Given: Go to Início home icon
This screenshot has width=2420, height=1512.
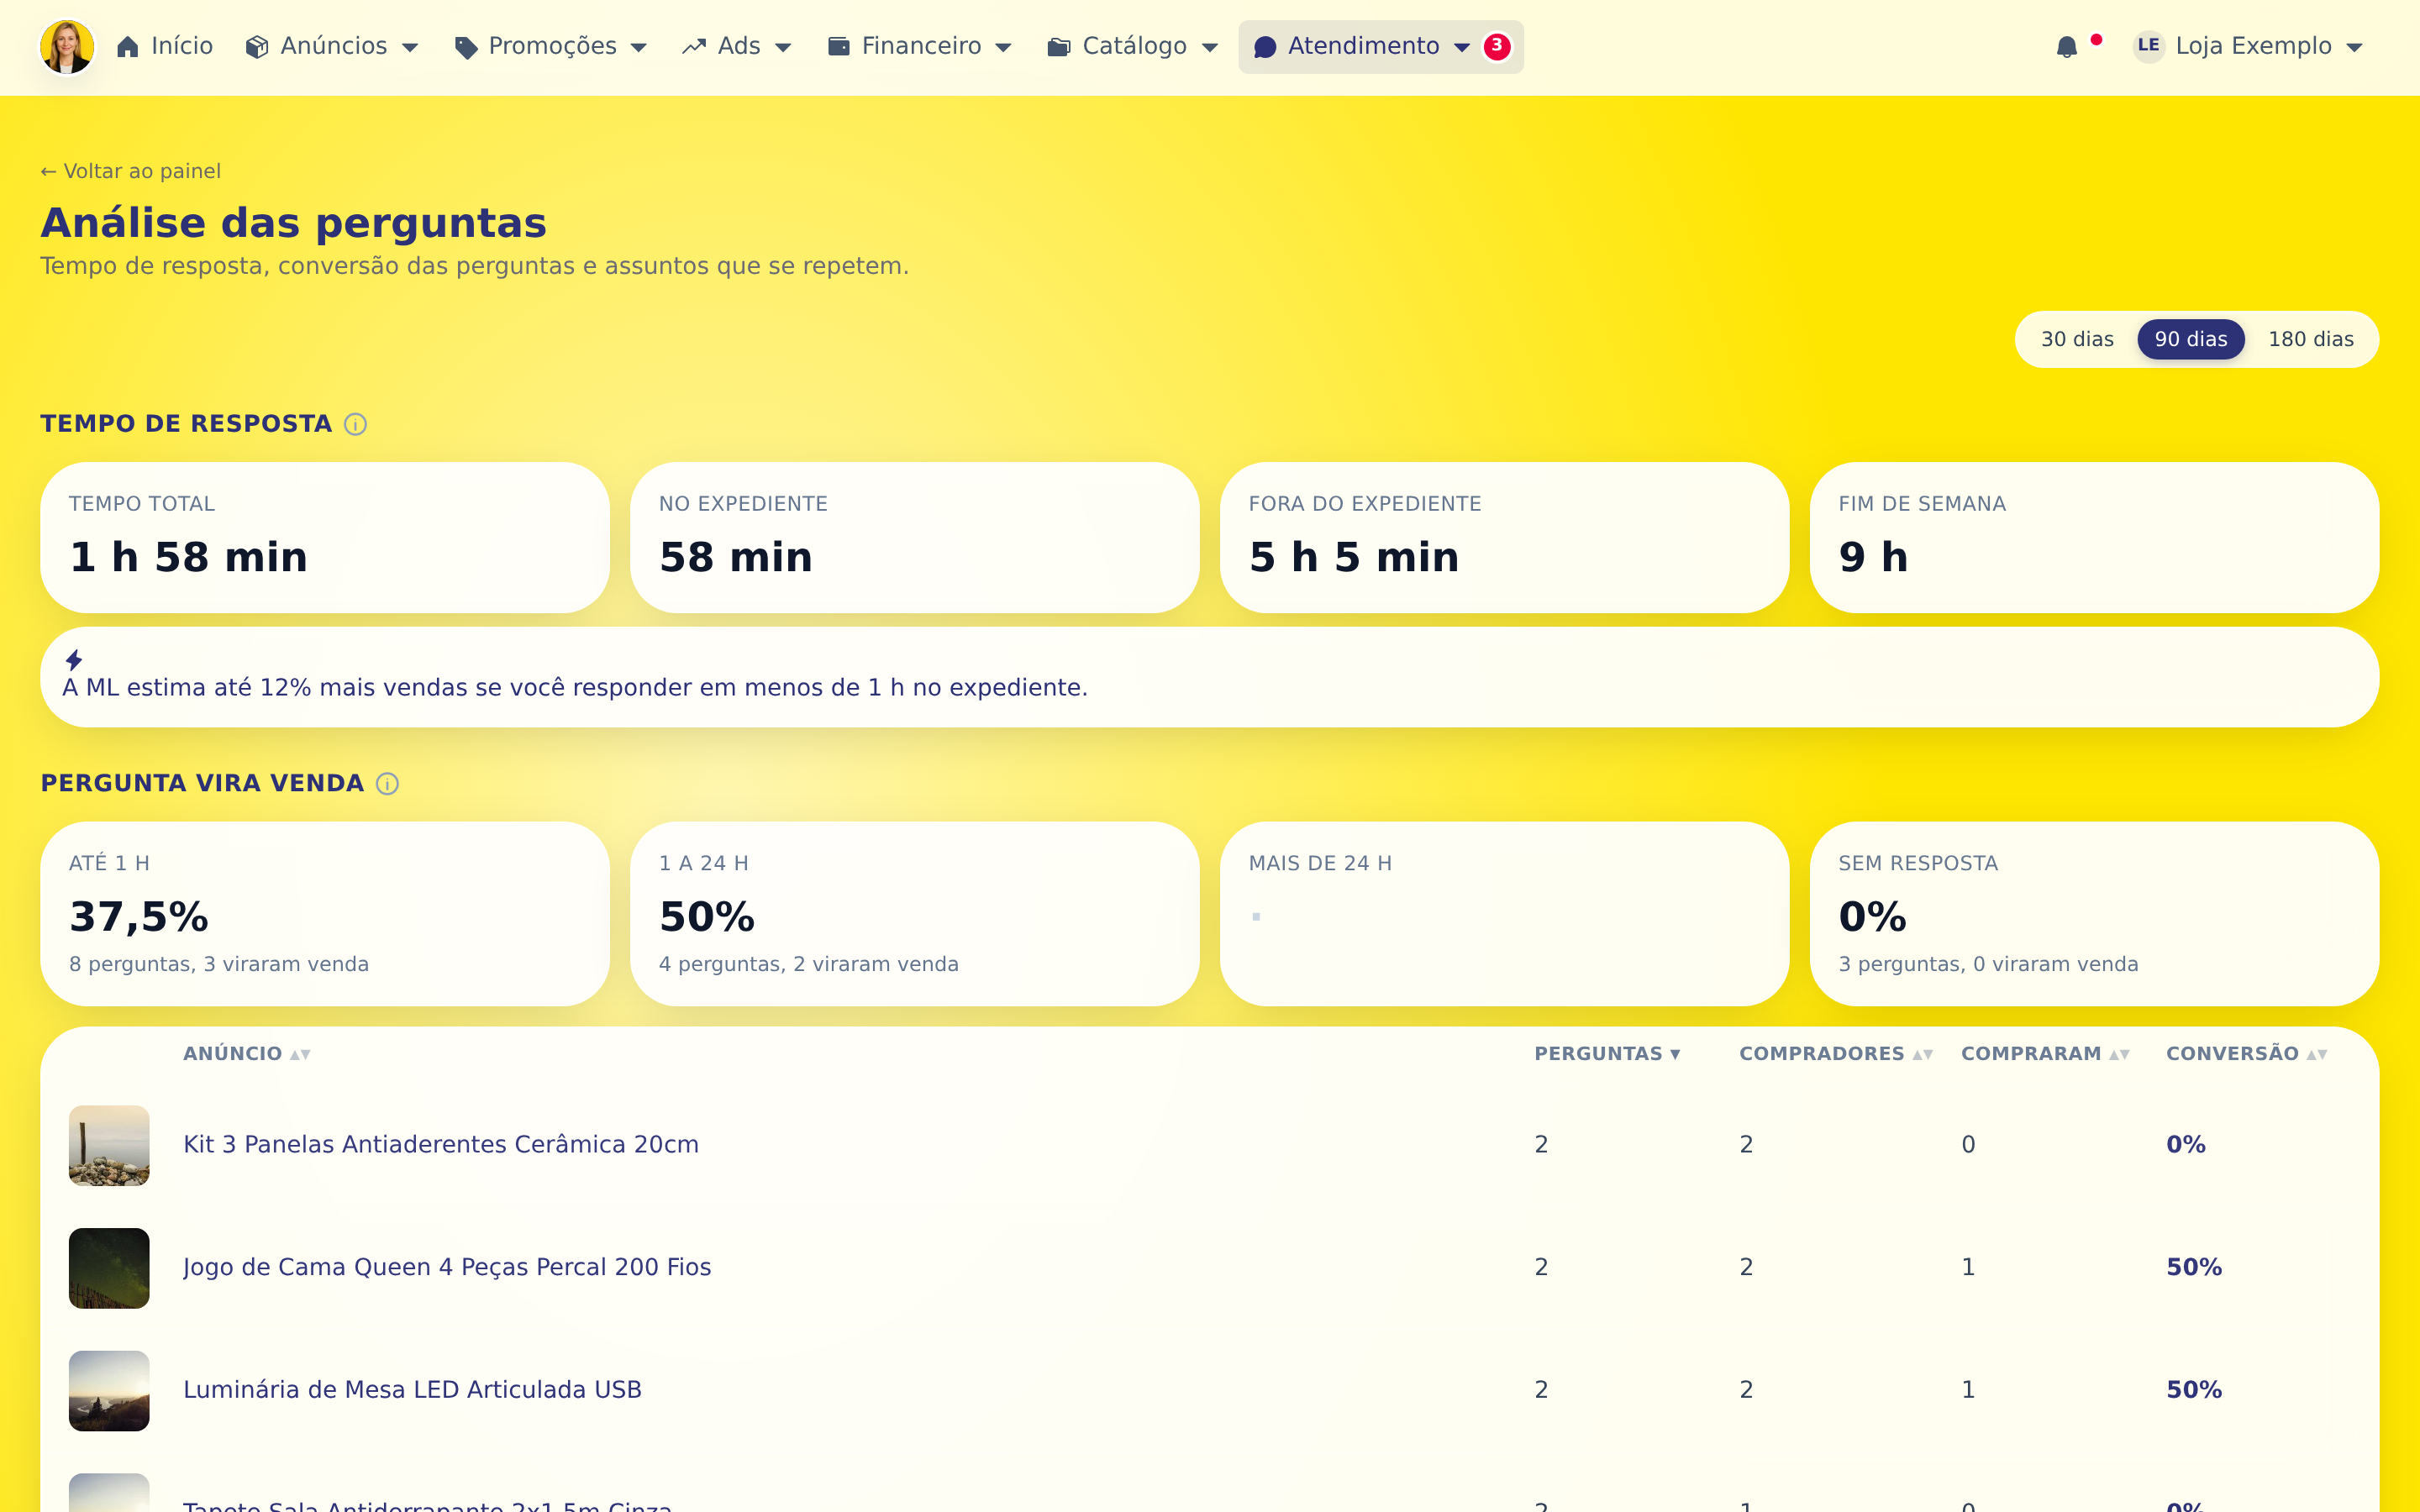Looking at the screenshot, I should (128, 47).
